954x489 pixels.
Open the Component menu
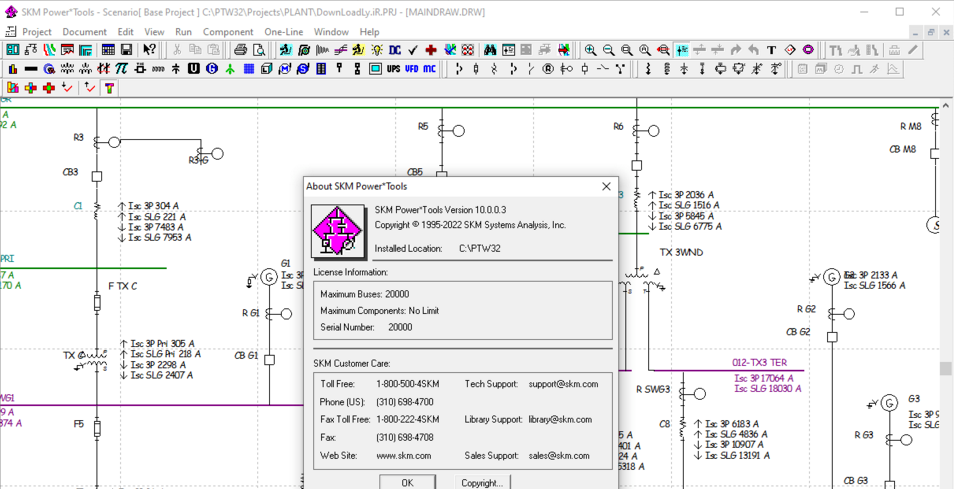coord(228,32)
